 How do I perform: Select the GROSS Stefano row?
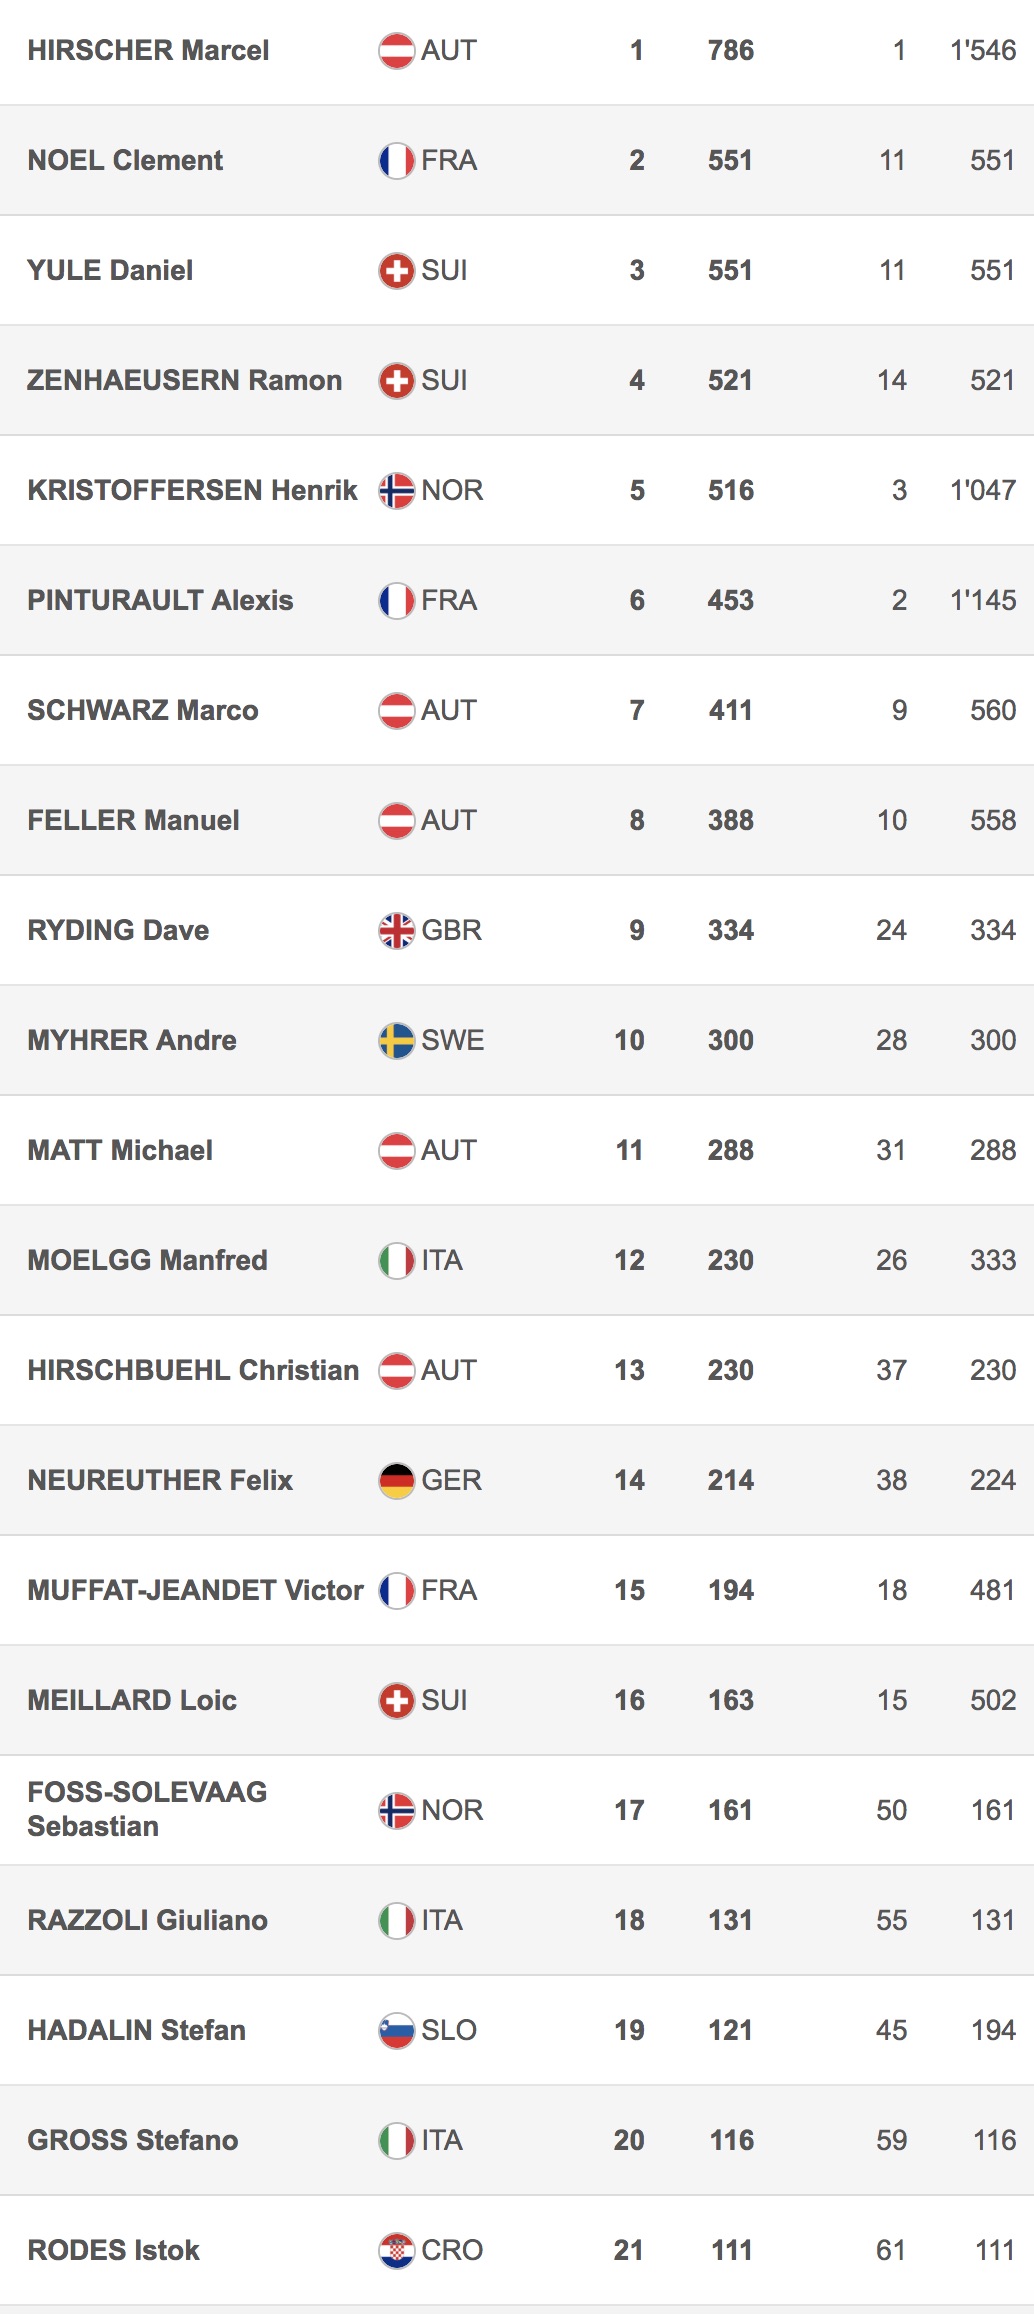point(516,2141)
